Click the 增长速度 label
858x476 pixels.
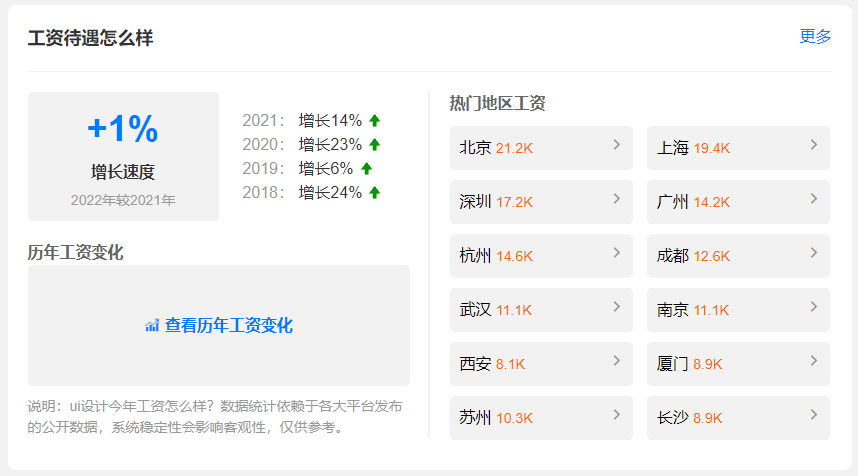point(123,172)
